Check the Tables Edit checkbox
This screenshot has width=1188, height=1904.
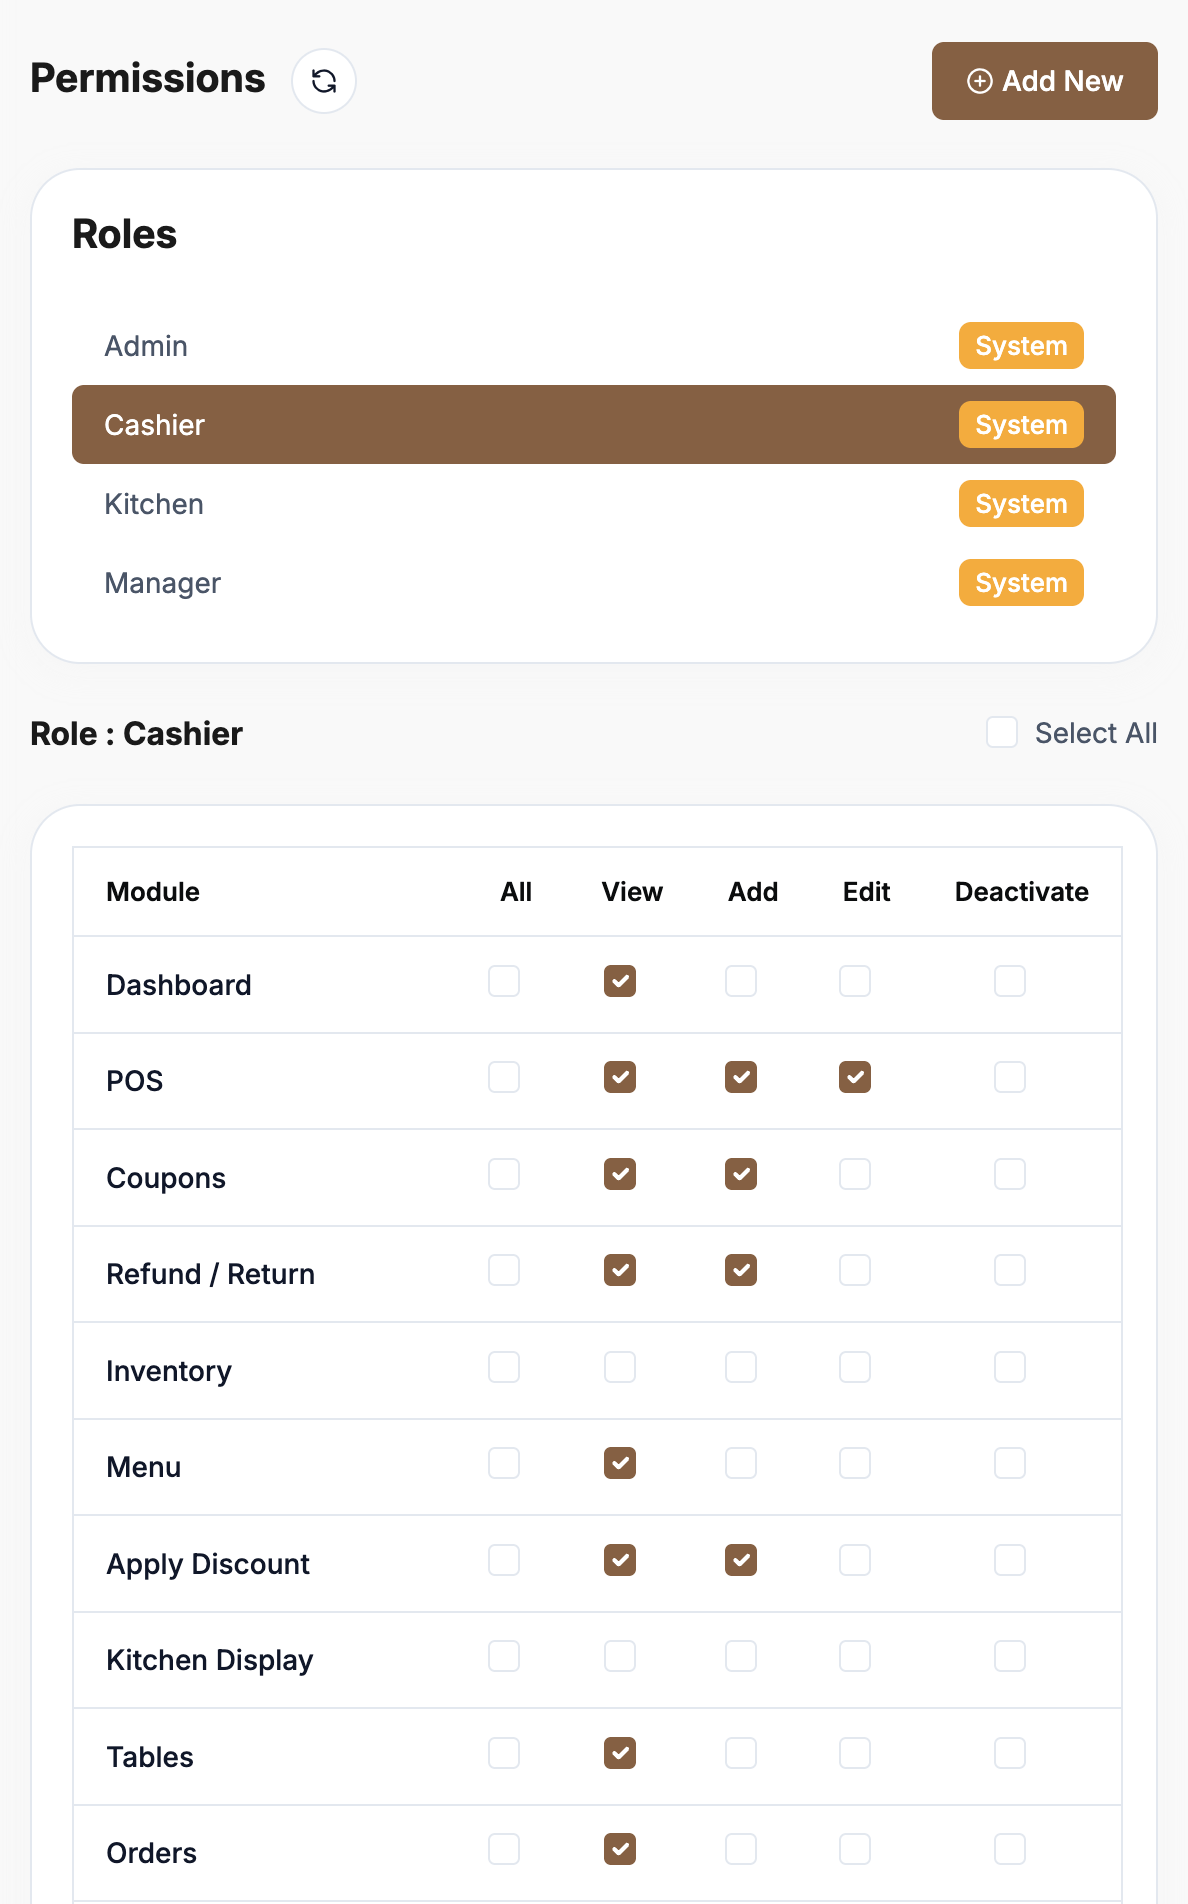pos(855,1753)
